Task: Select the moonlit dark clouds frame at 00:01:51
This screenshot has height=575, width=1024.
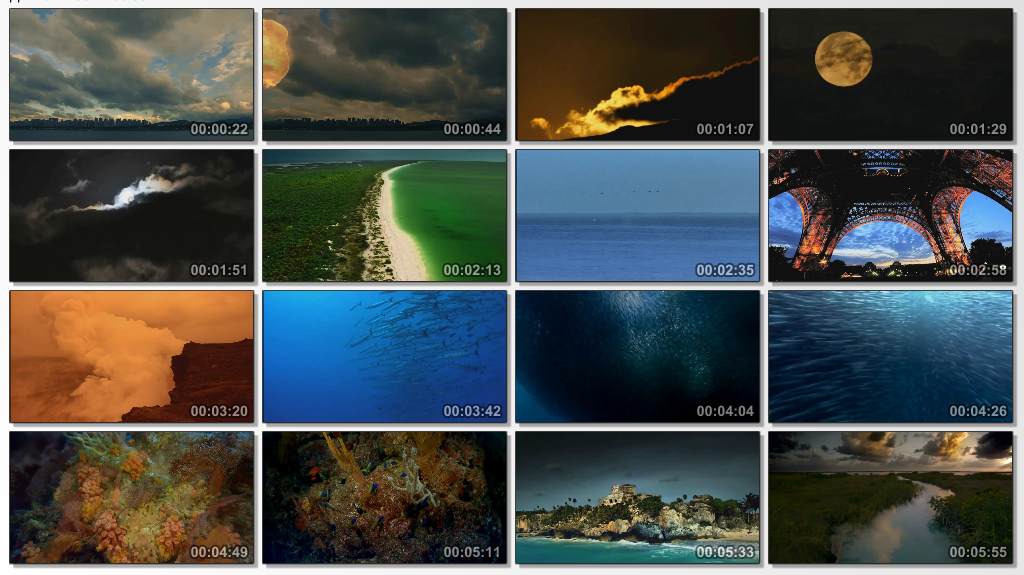Action: [131, 215]
